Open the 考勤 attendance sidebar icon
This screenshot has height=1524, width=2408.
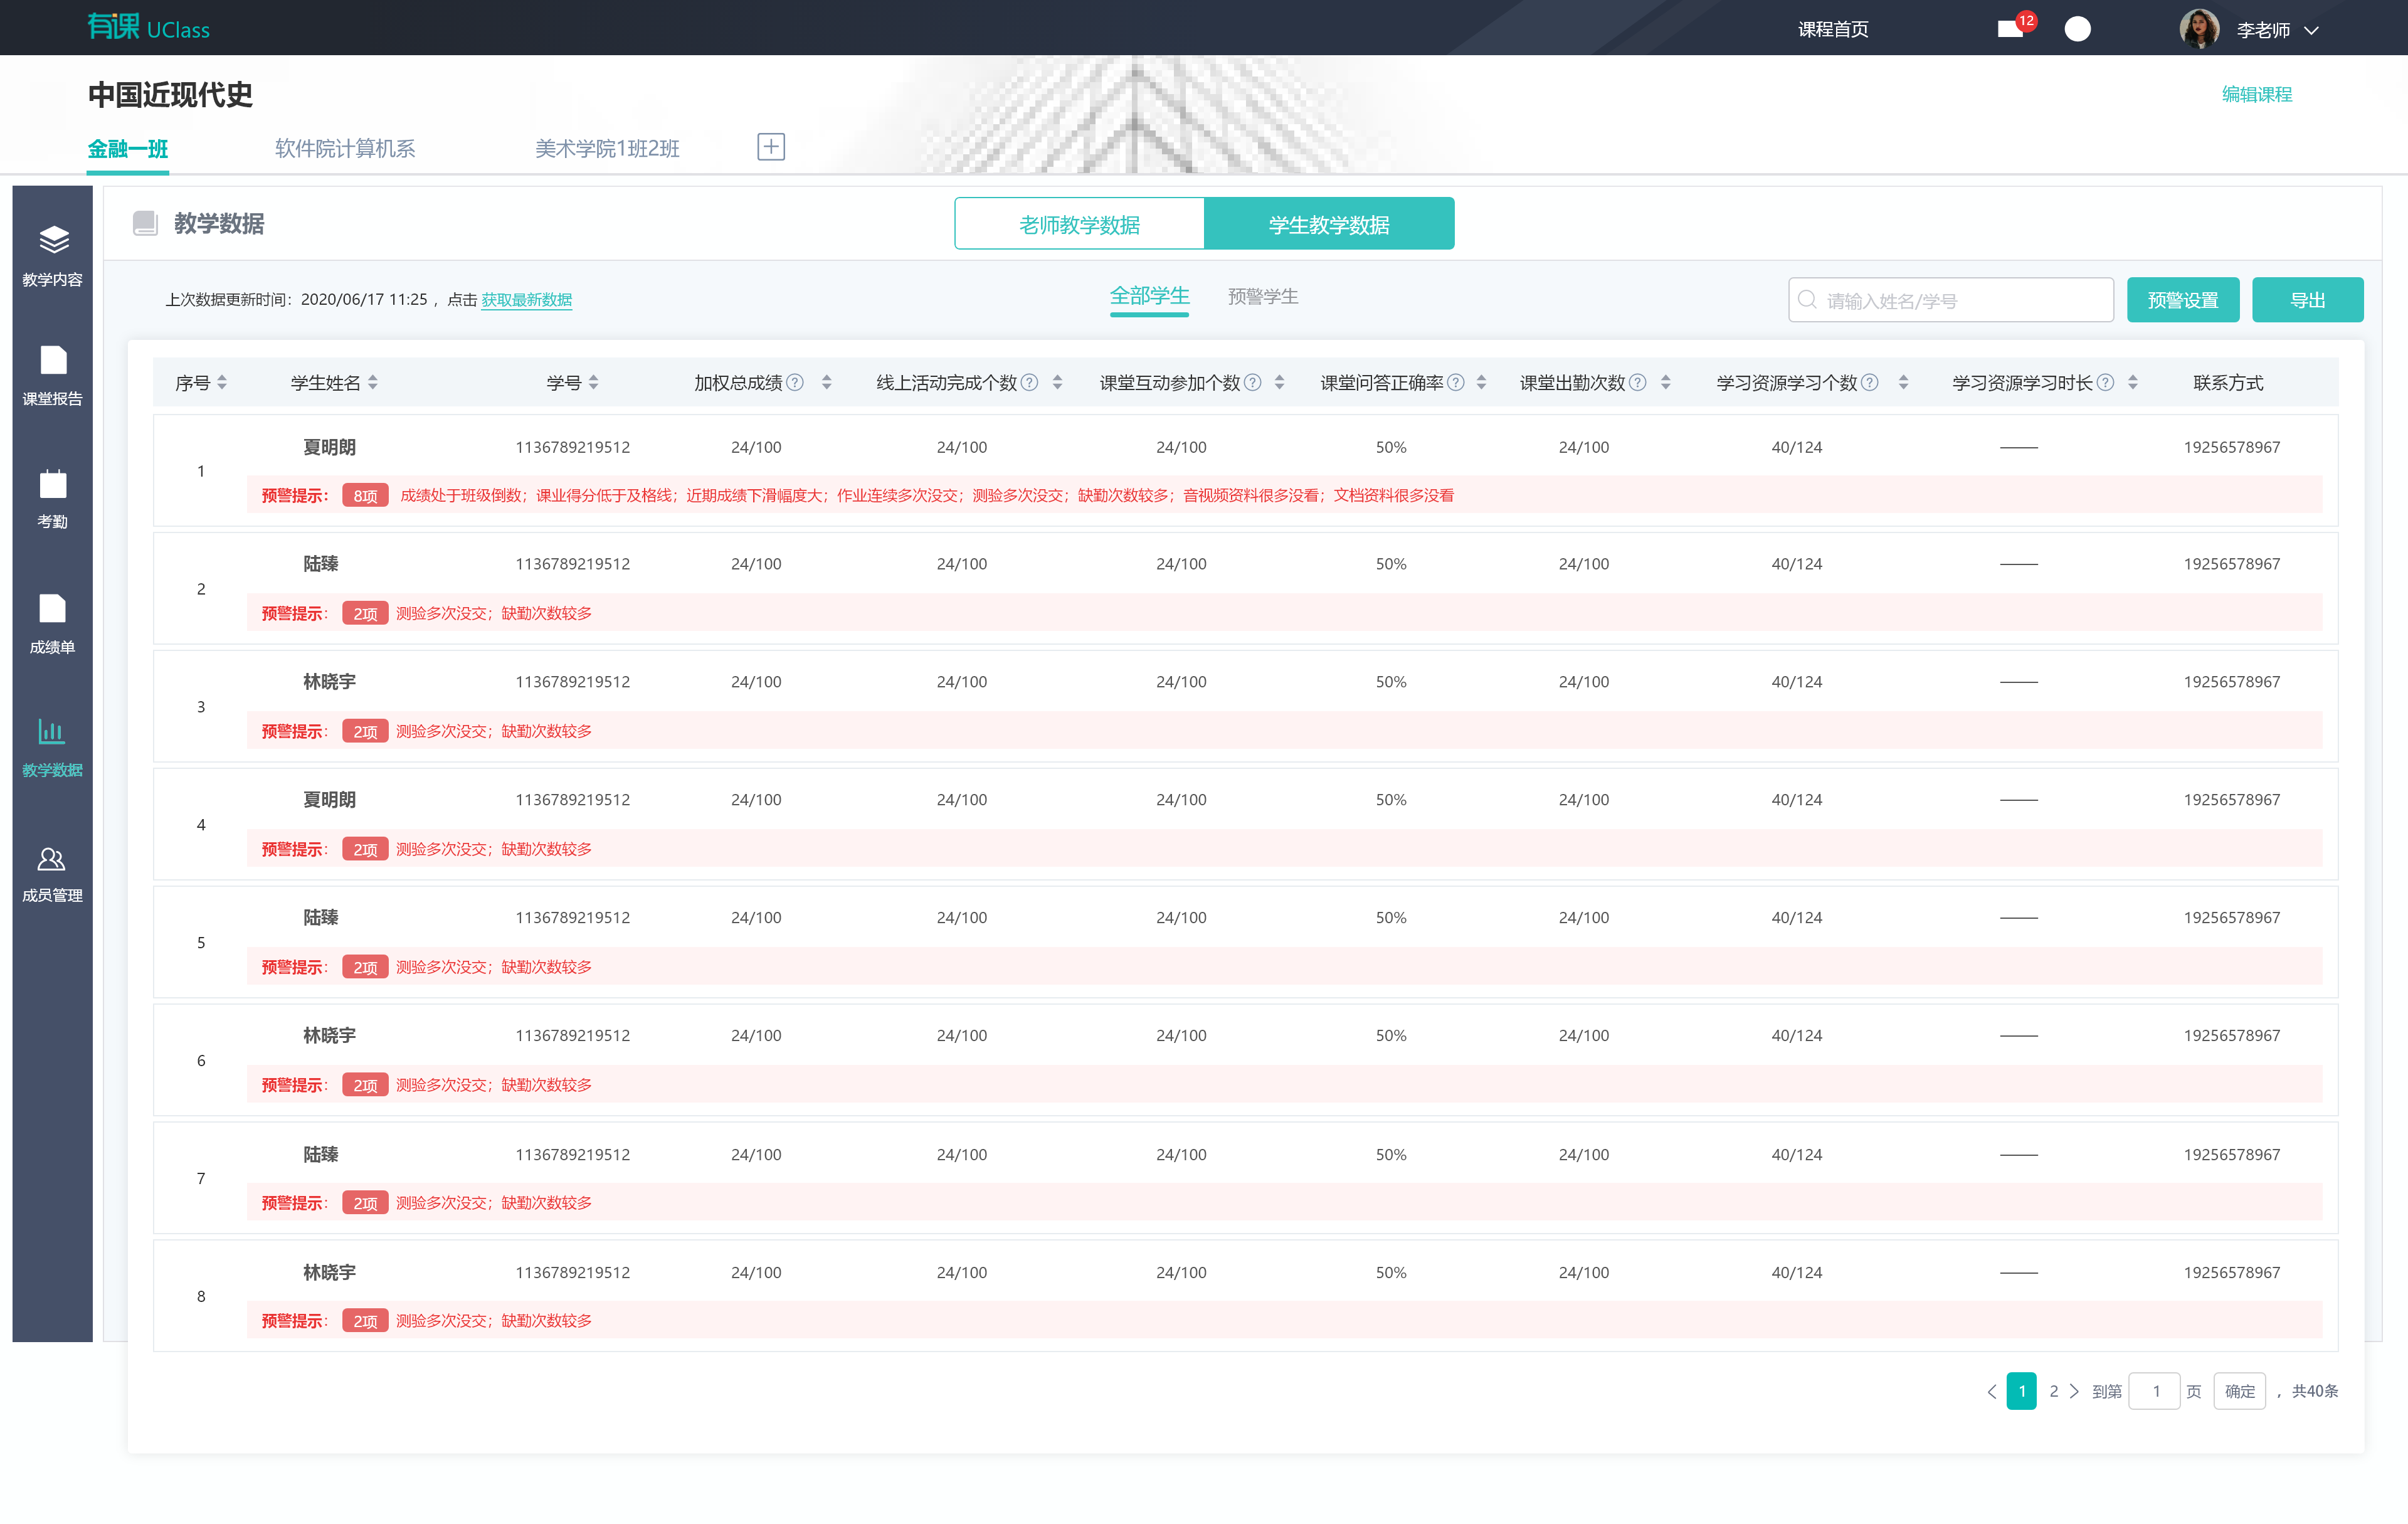(53, 485)
